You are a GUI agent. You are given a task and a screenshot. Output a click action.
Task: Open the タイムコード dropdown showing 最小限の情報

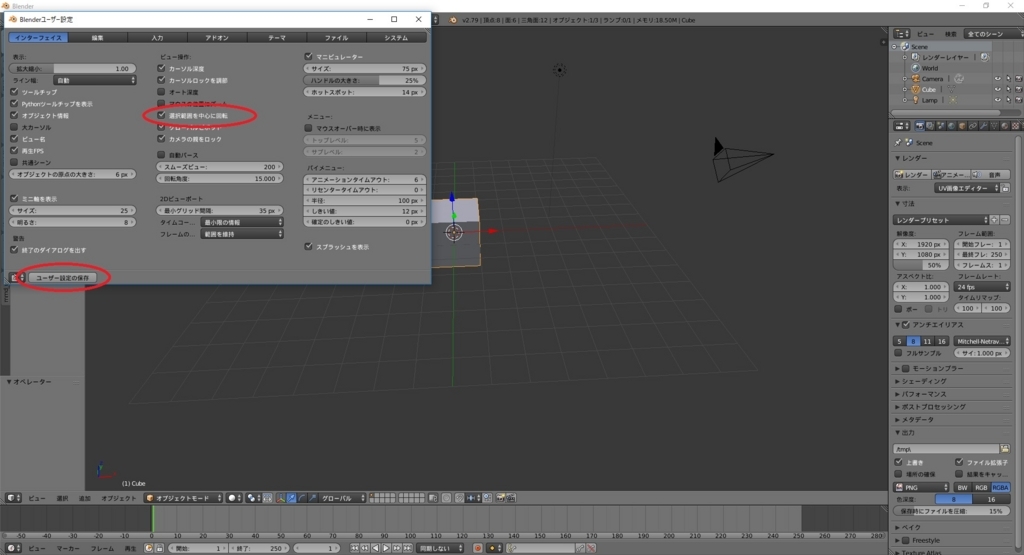tap(242, 222)
